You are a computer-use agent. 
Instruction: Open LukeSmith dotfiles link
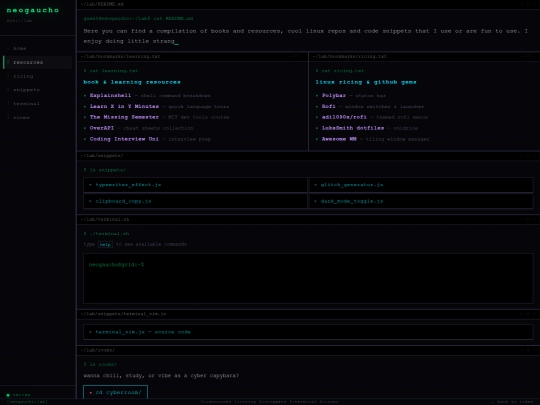pos(353,128)
